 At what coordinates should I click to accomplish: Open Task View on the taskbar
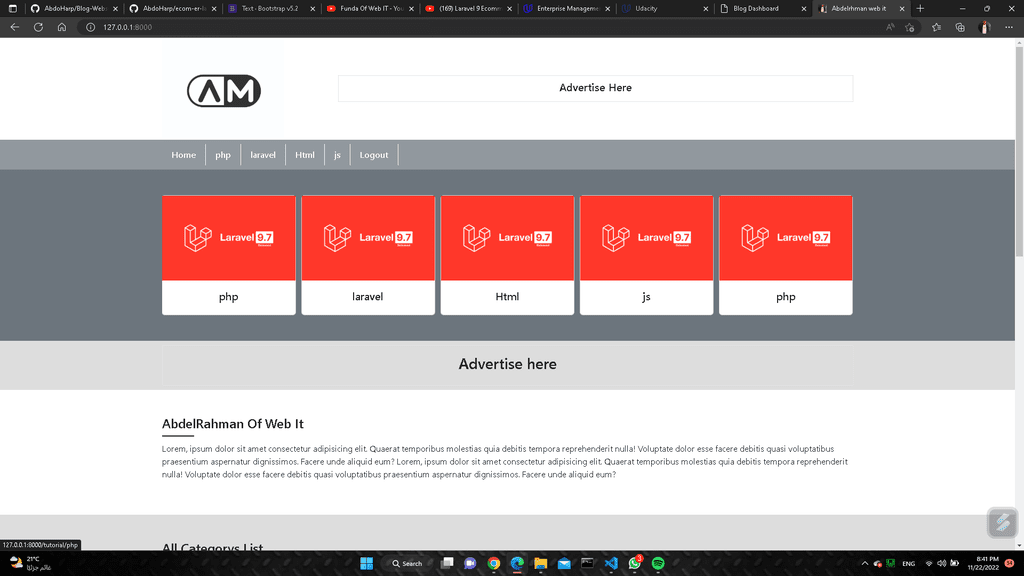[447, 563]
